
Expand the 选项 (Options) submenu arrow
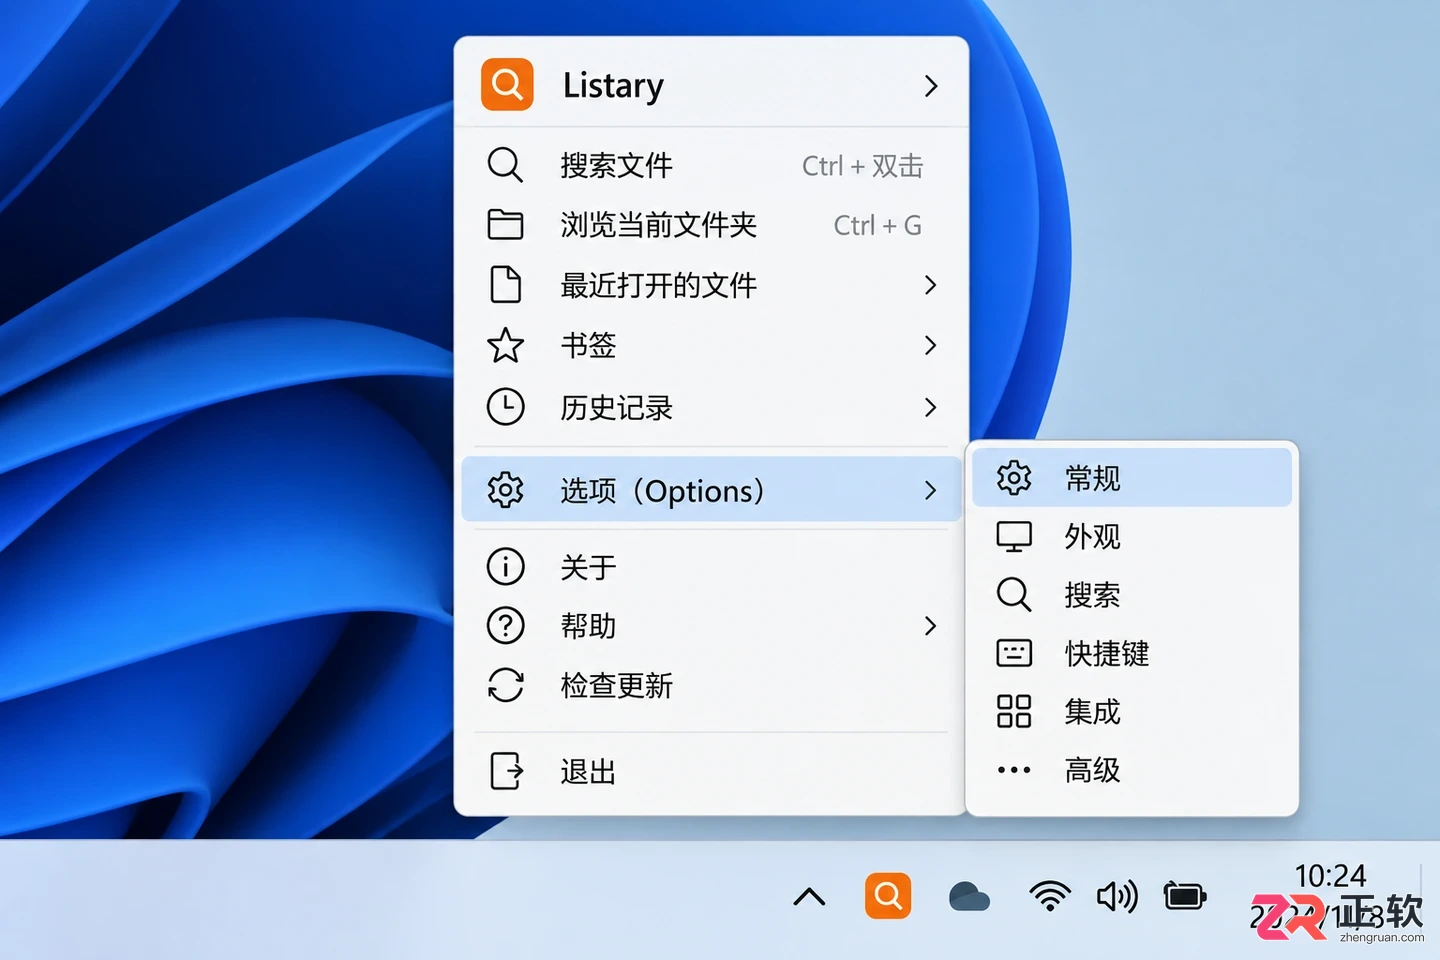(x=931, y=490)
